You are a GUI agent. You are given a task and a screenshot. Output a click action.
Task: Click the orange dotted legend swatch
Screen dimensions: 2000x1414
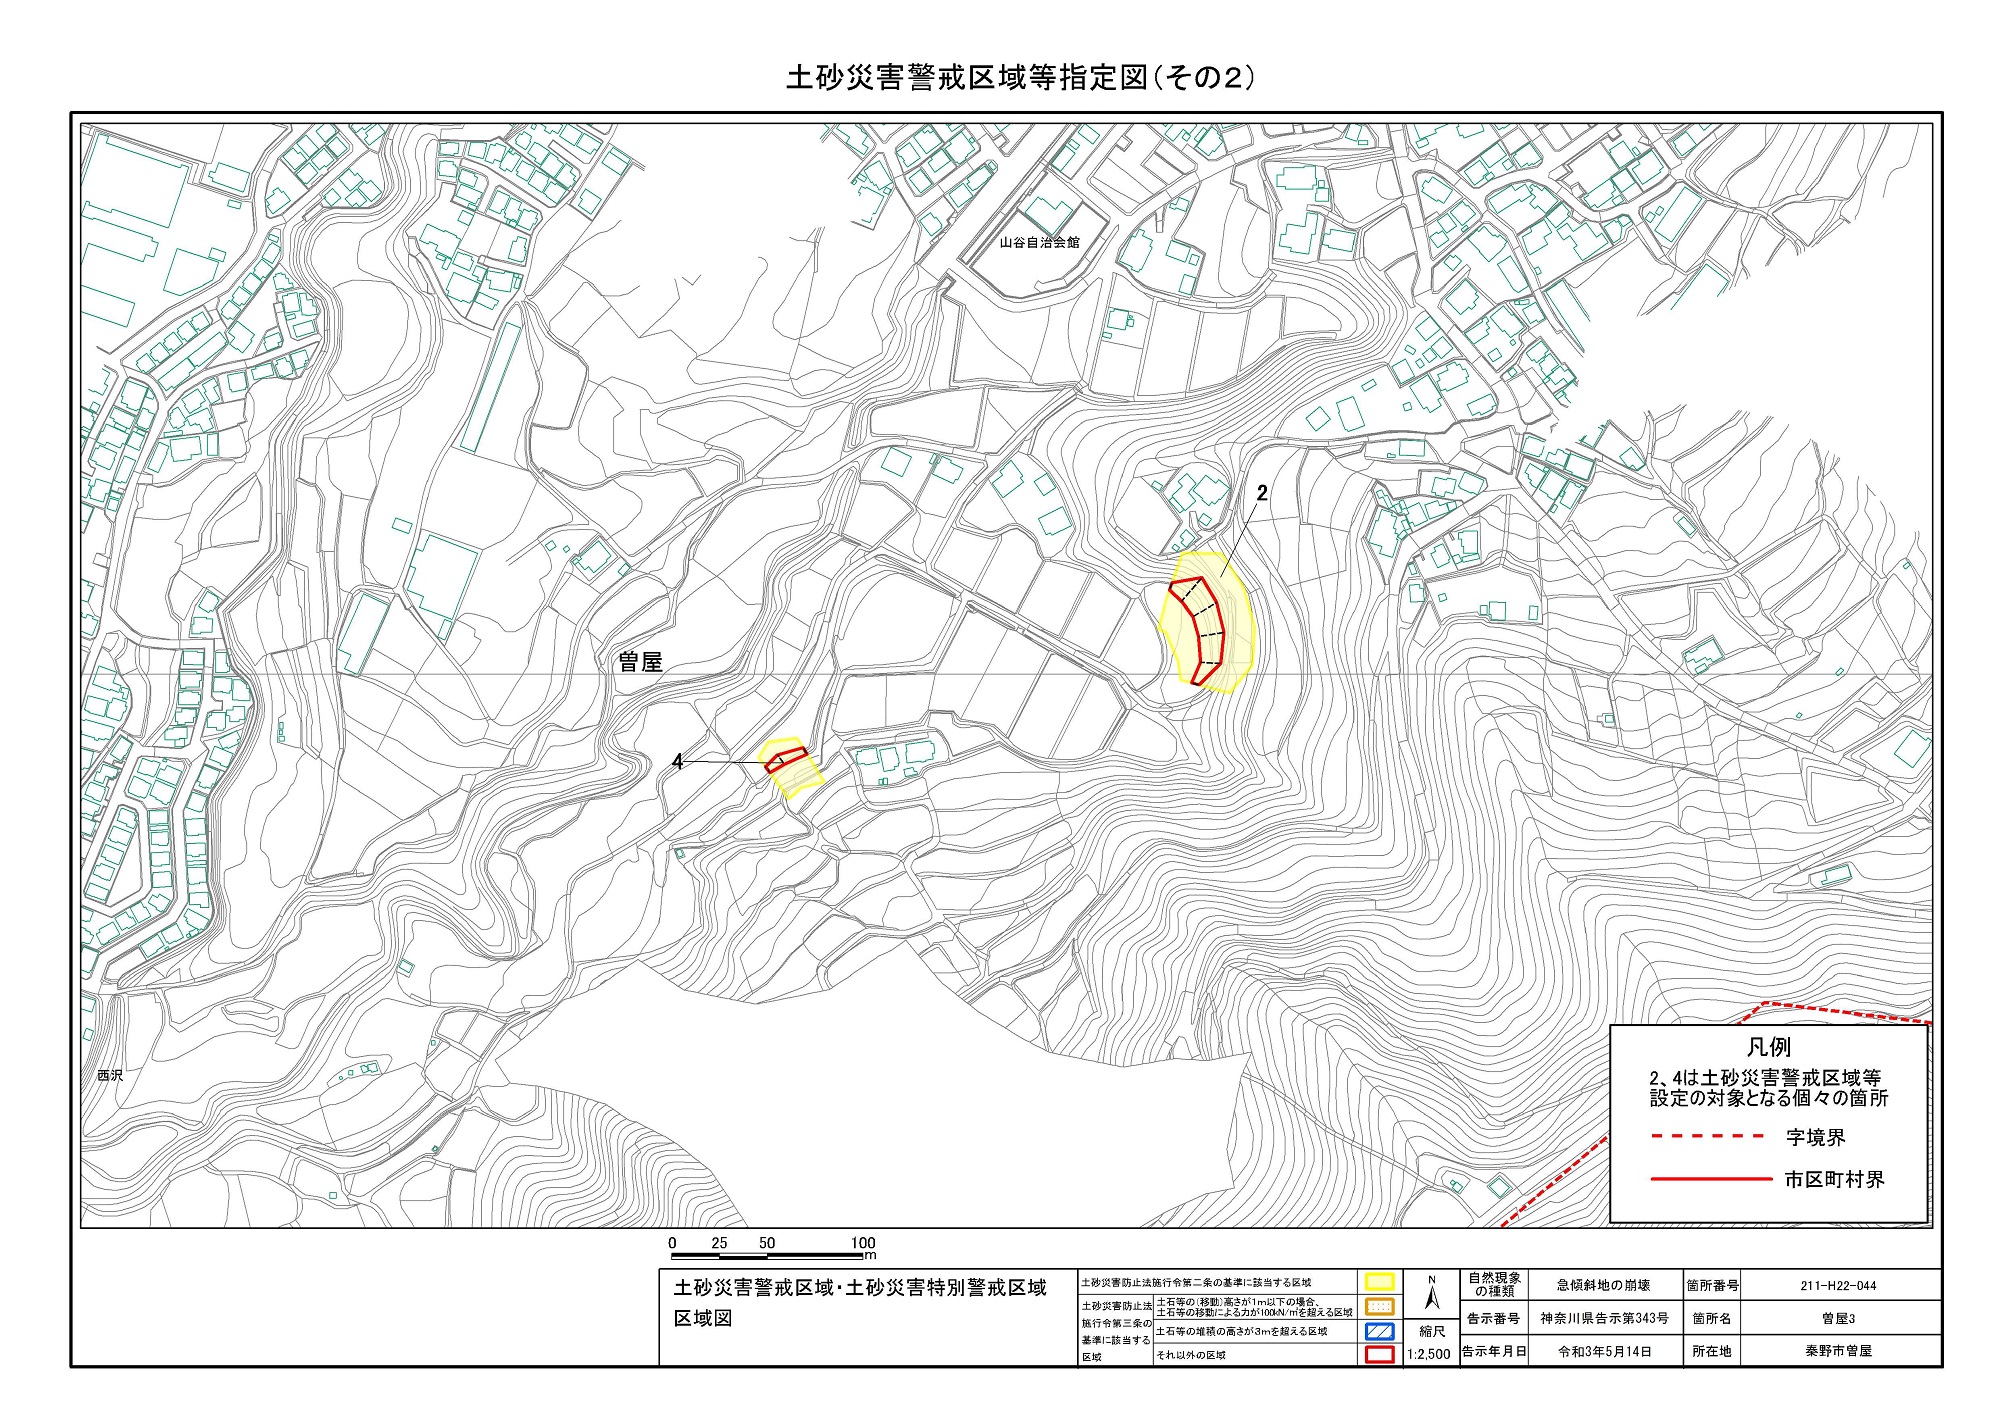1379,1306
